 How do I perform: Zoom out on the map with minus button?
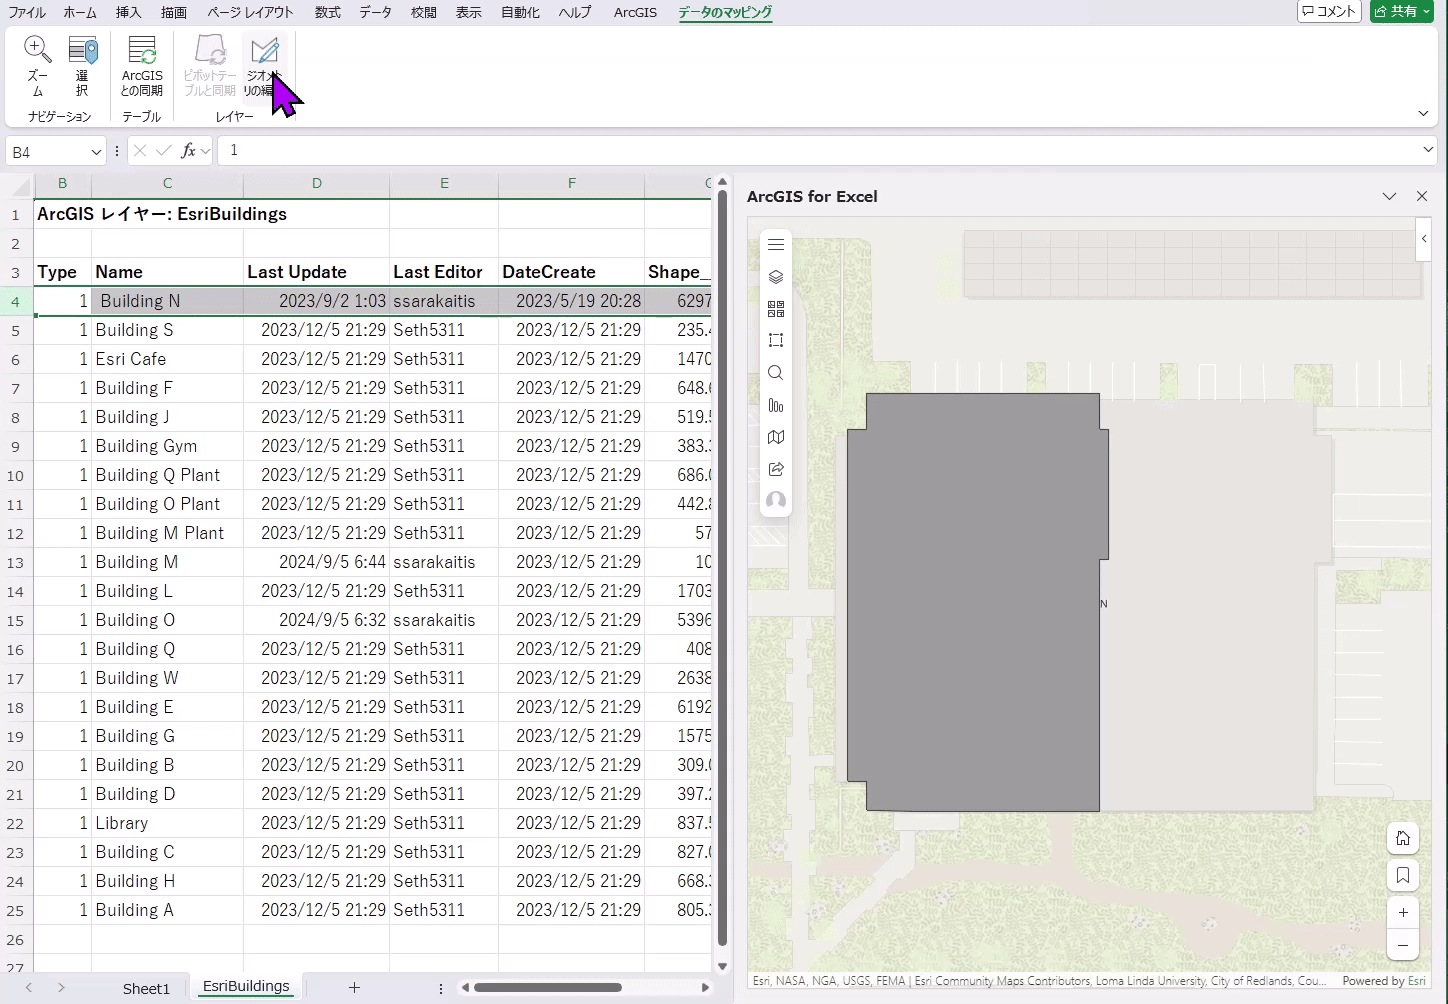pyautogui.click(x=1403, y=945)
